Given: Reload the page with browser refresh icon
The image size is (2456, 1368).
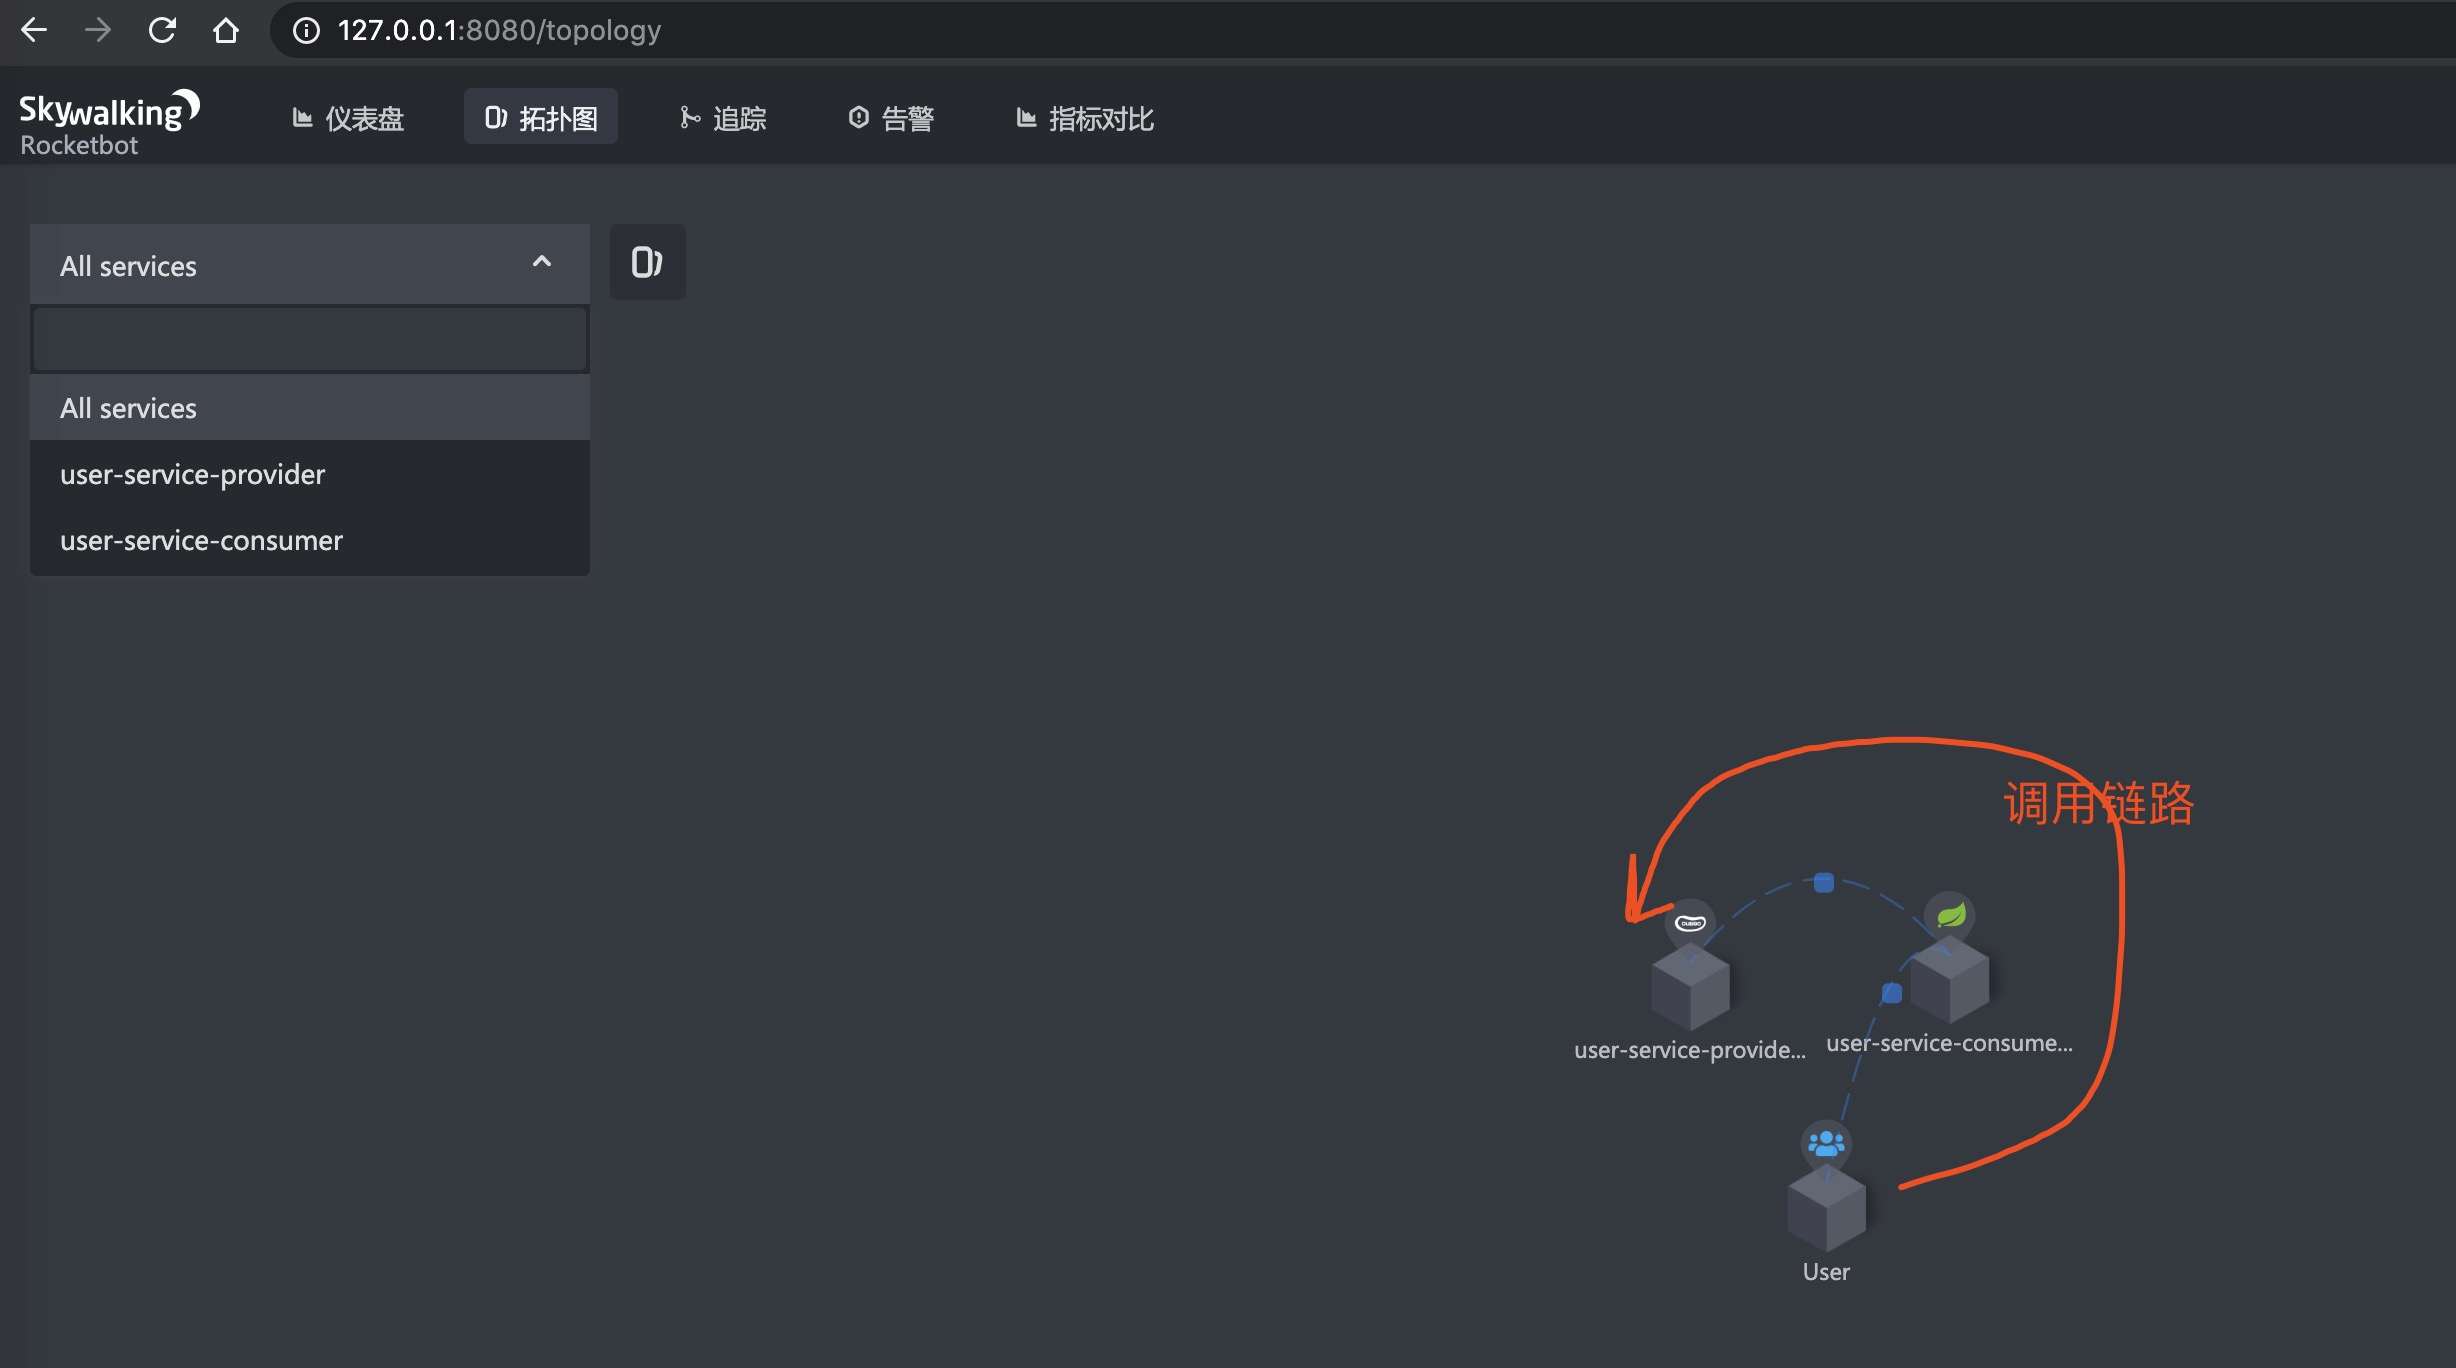Looking at the screenshot, I should tap(162, 30).
